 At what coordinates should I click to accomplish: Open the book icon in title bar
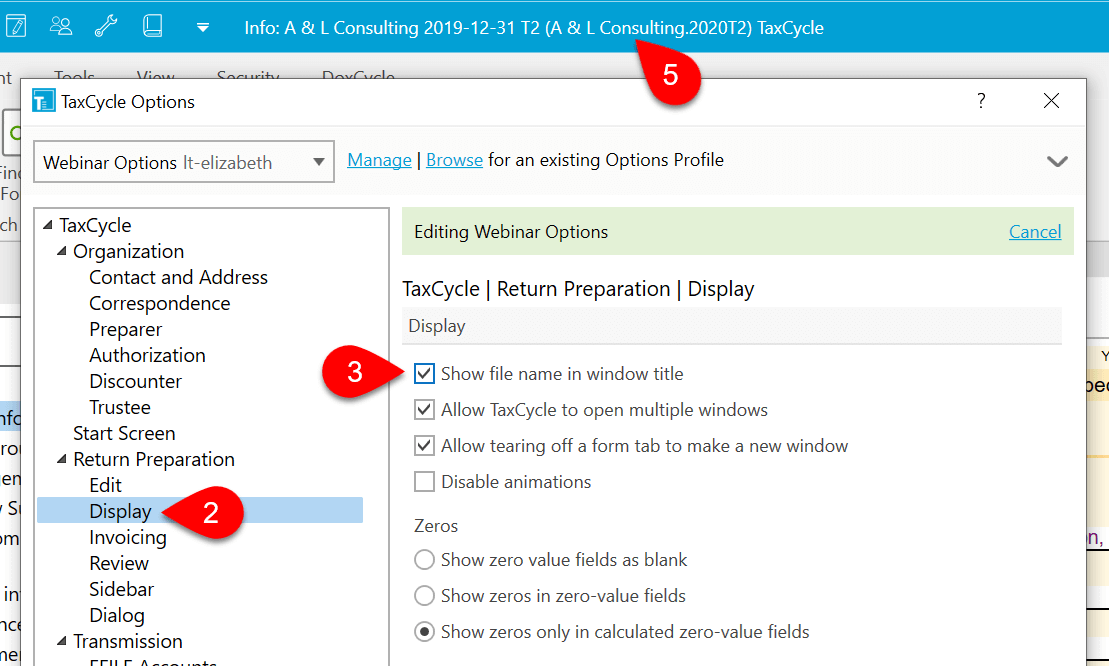pos(152,26)
